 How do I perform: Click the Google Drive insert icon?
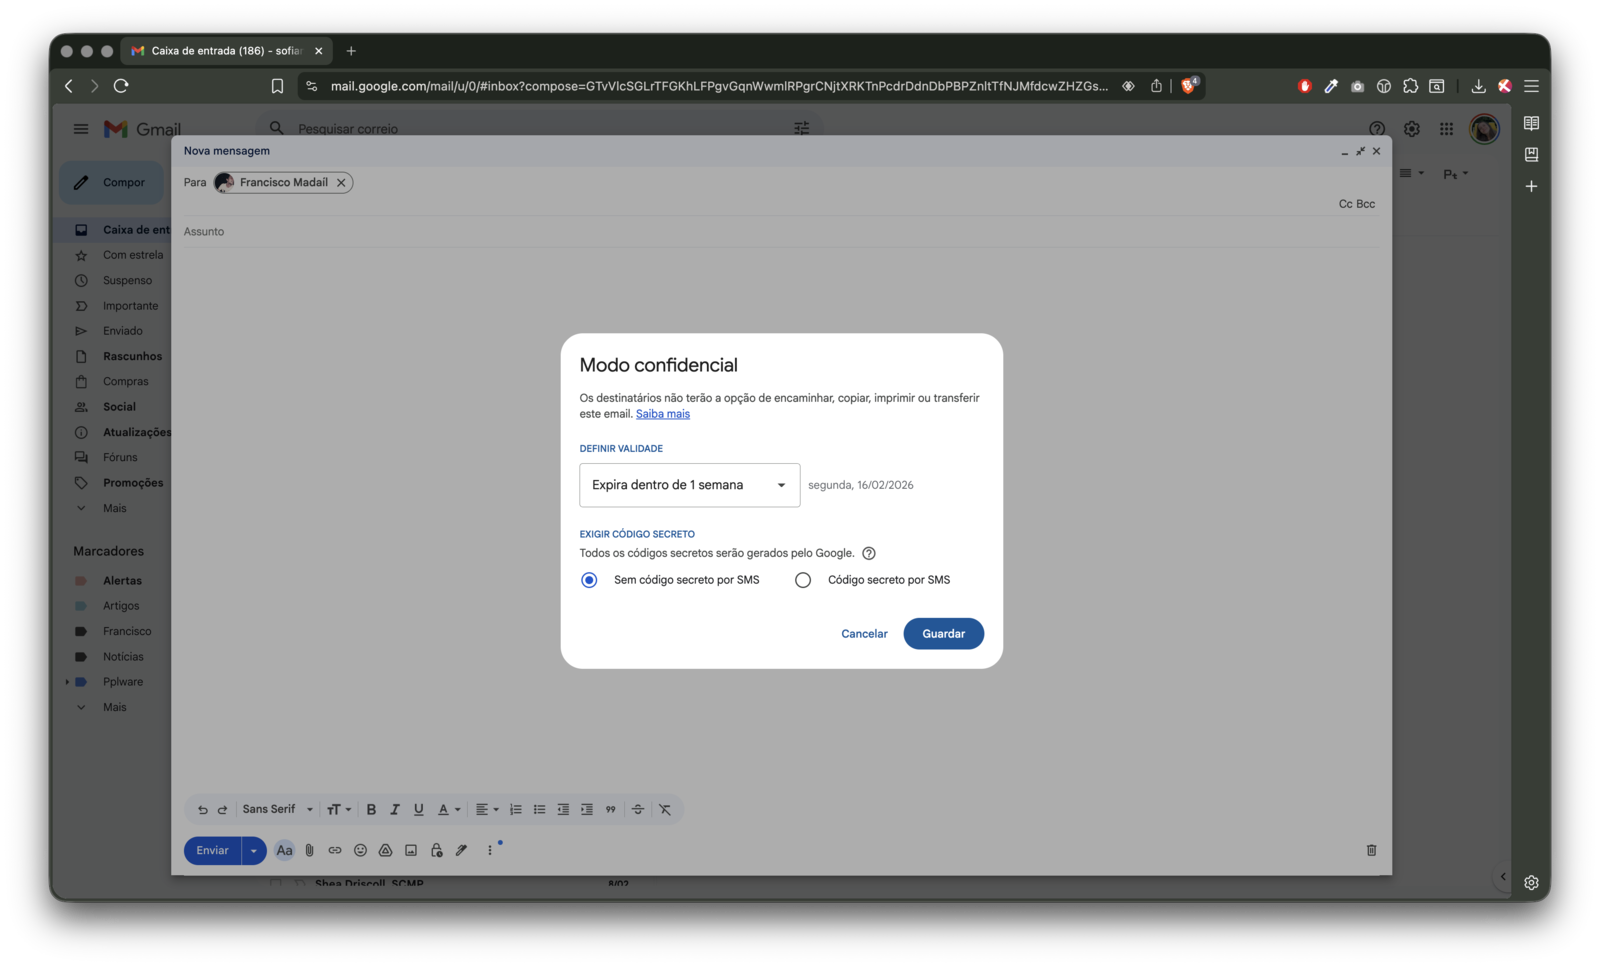(x=385, y=850)
